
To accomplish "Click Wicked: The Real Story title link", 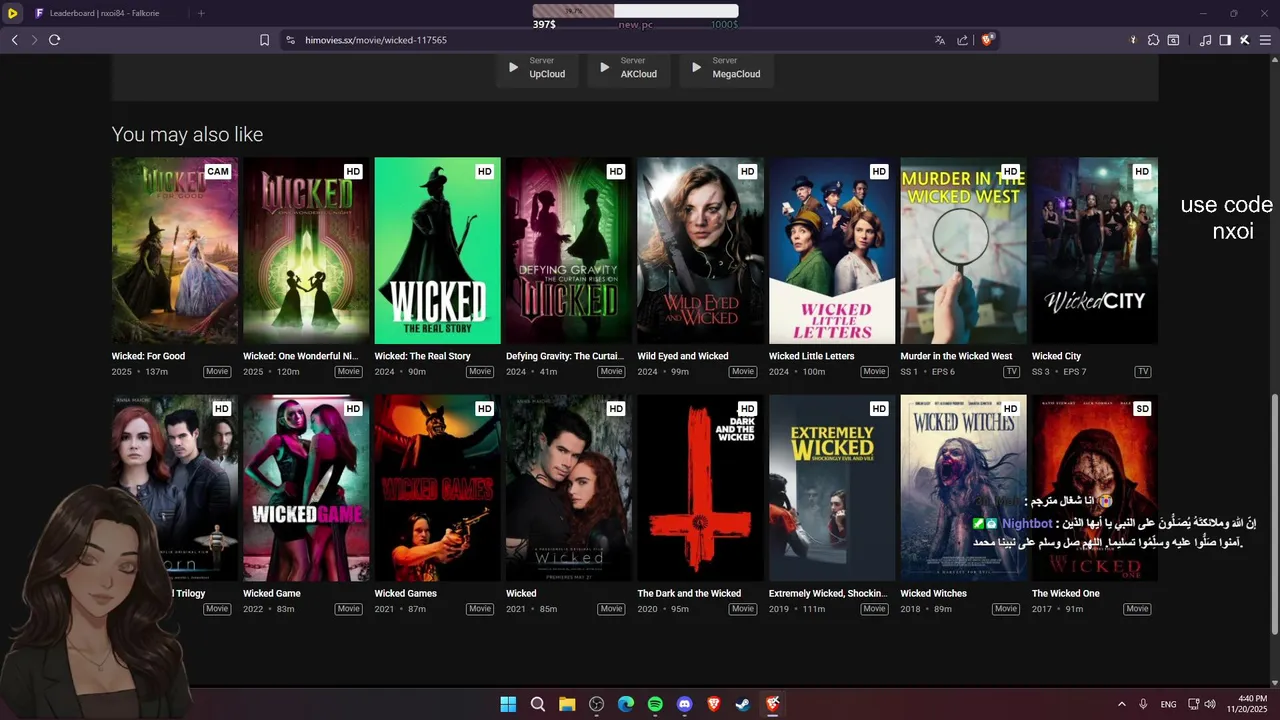I will pyautogui.click(x=422, y=356).
